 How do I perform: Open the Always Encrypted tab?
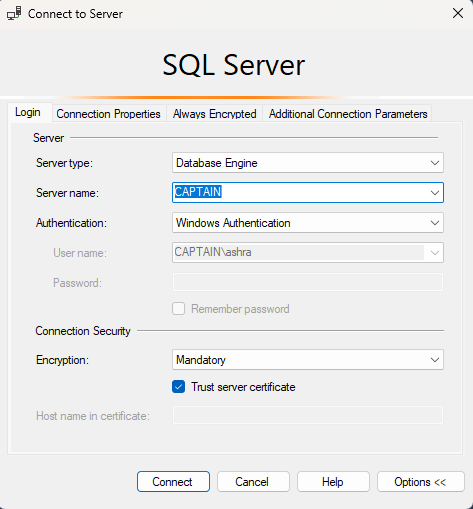click(214, 114)
